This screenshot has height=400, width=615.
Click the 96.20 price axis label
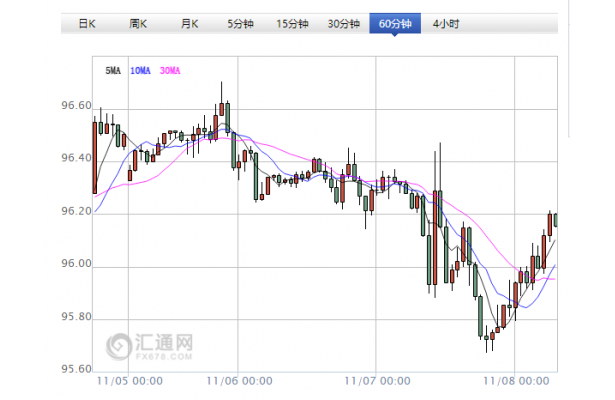76,211
